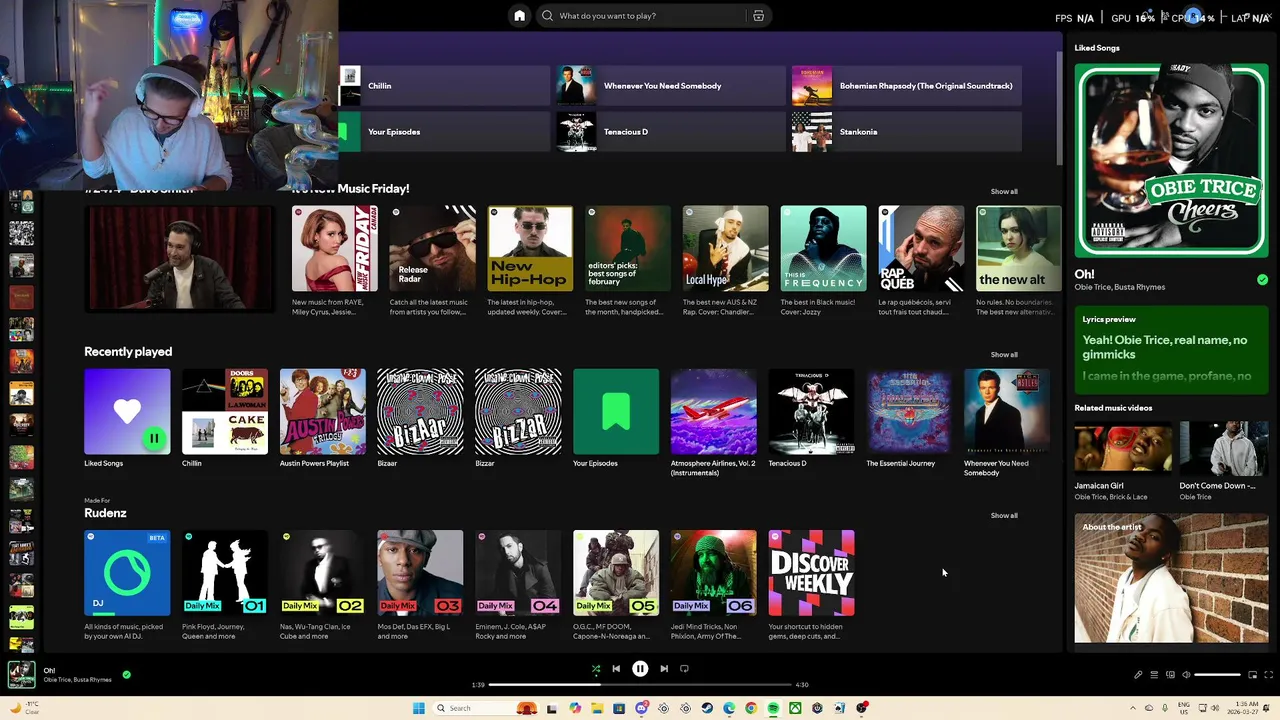Enter full screen player view
Image resolution: width=1280 pixels, height=720 pixels.
tap(1268, 675)
